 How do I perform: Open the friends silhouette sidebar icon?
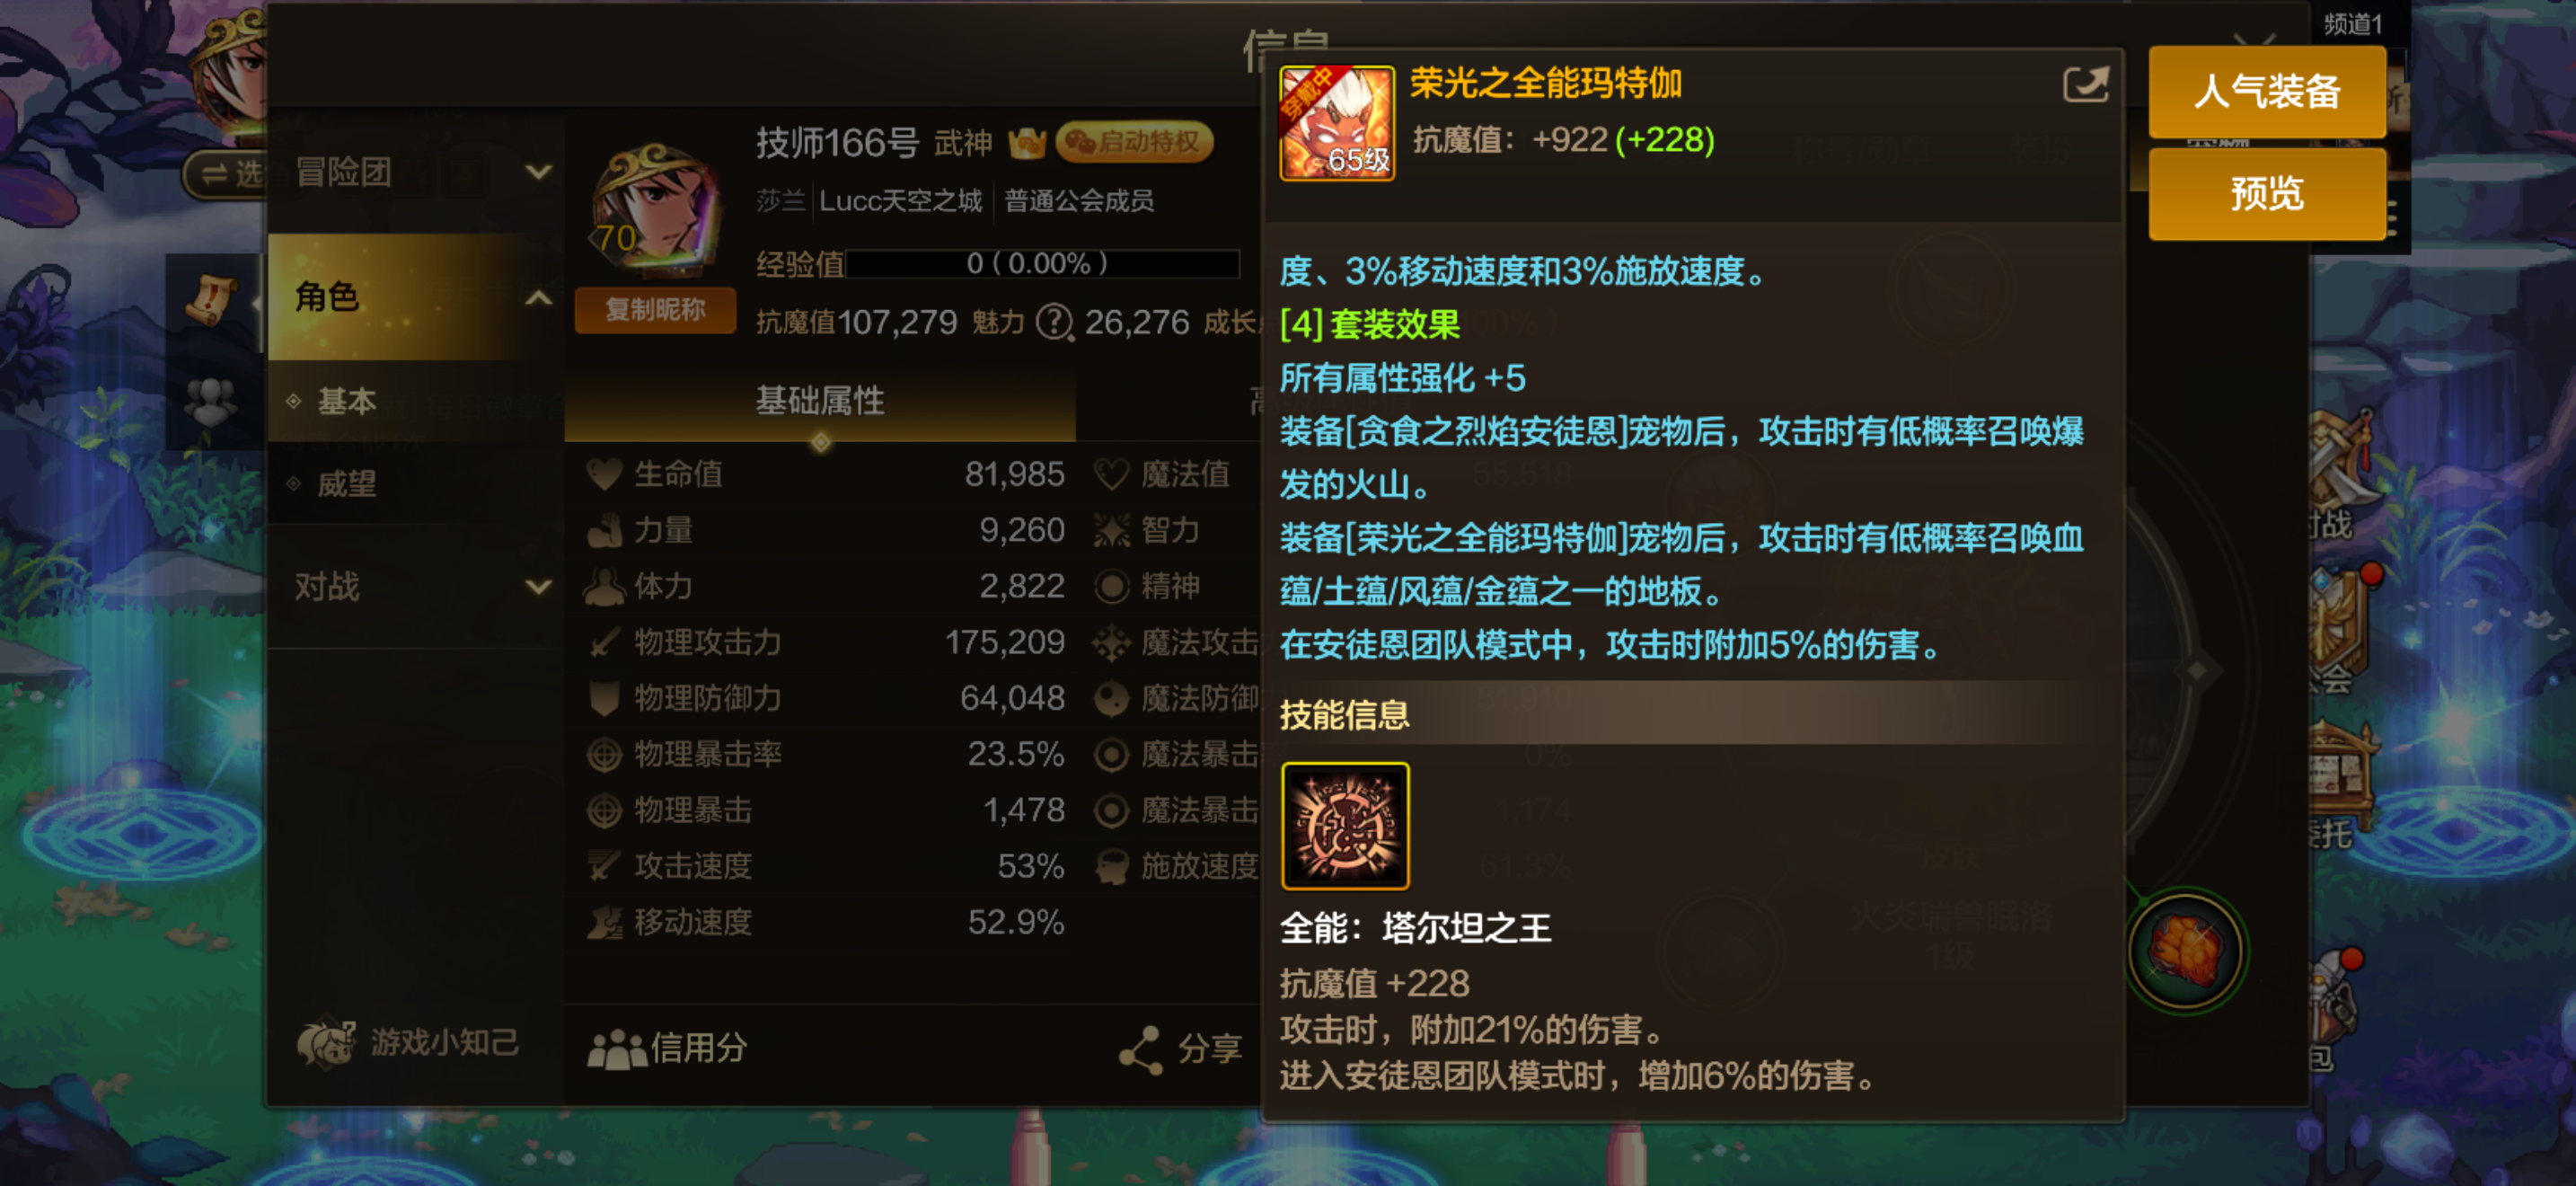[x=211, y=401]
